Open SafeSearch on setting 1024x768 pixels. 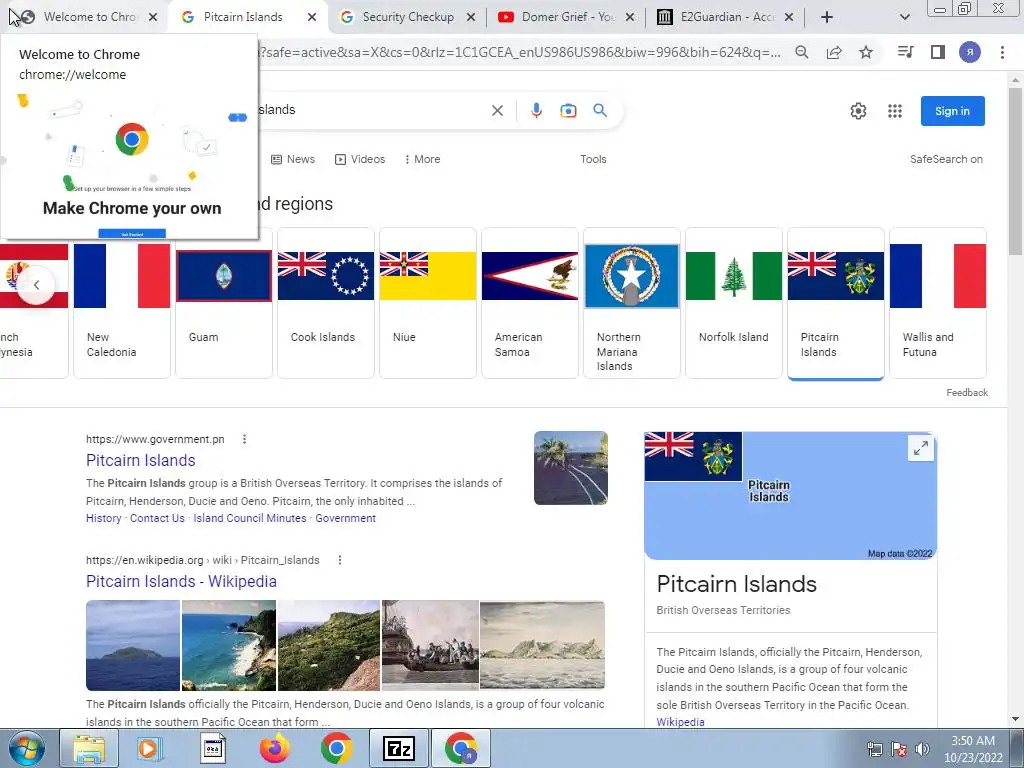pos(946,159)
